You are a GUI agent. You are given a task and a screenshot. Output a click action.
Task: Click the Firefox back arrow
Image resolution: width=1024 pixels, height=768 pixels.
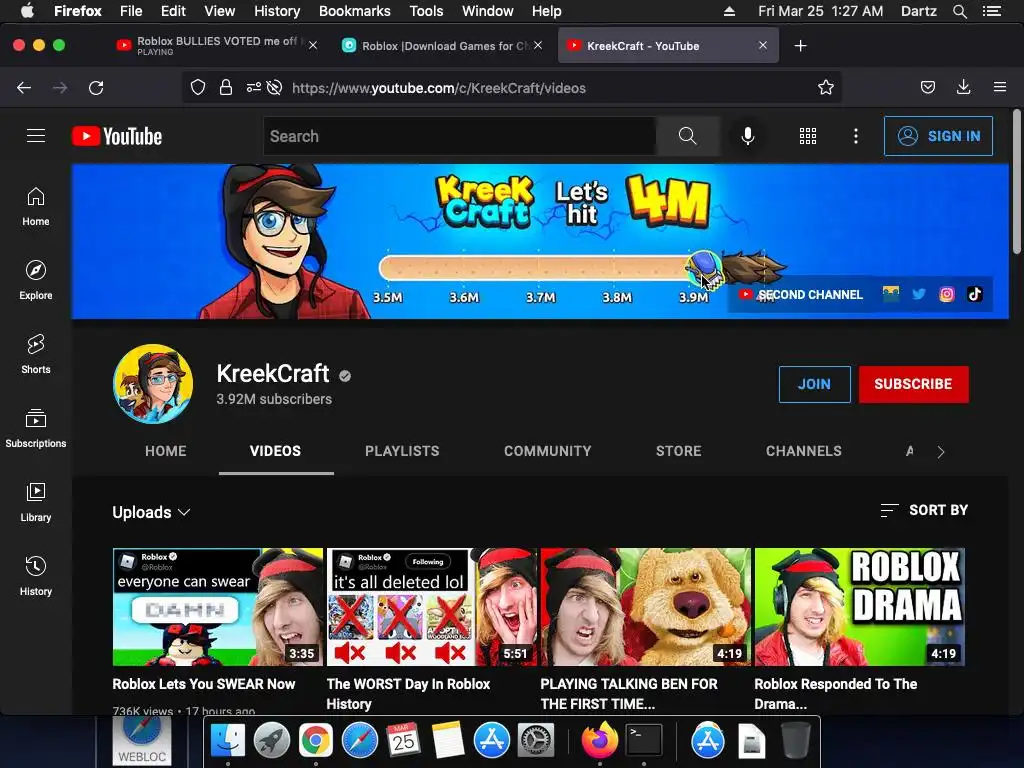24,88
